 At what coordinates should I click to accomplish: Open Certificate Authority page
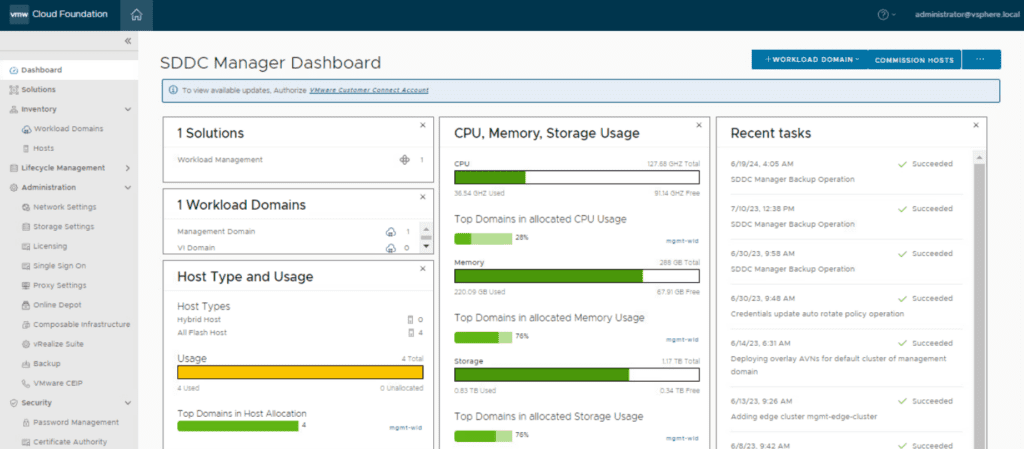(x=70, y=442)
